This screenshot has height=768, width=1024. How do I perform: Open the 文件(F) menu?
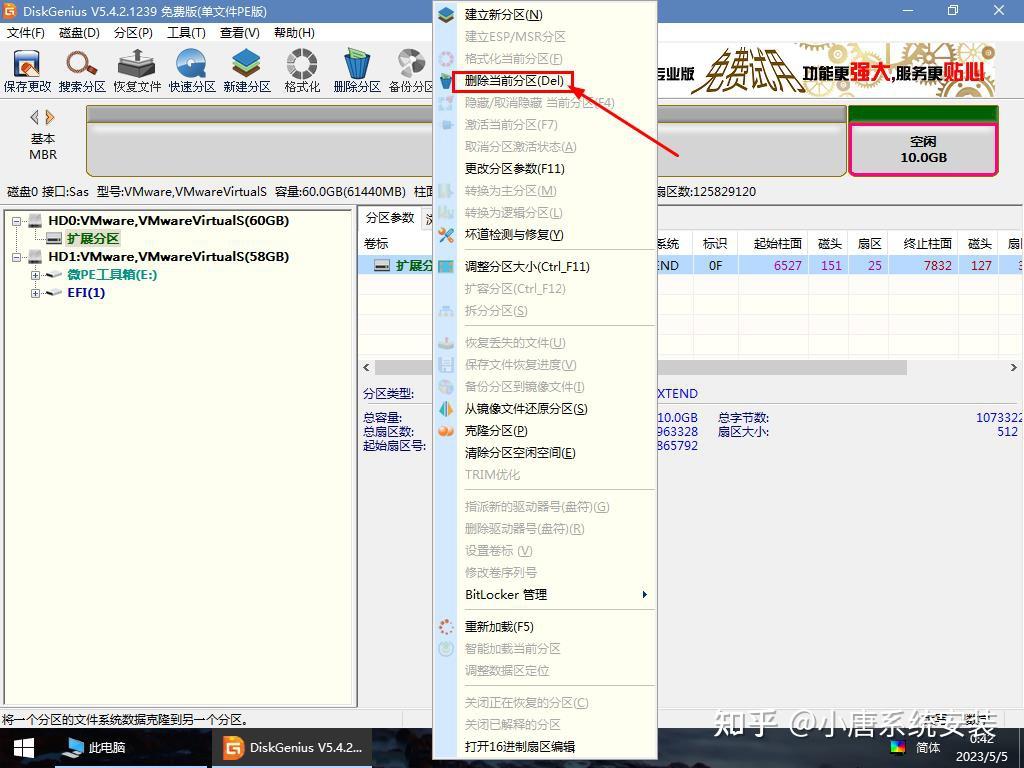coord(25,33)
